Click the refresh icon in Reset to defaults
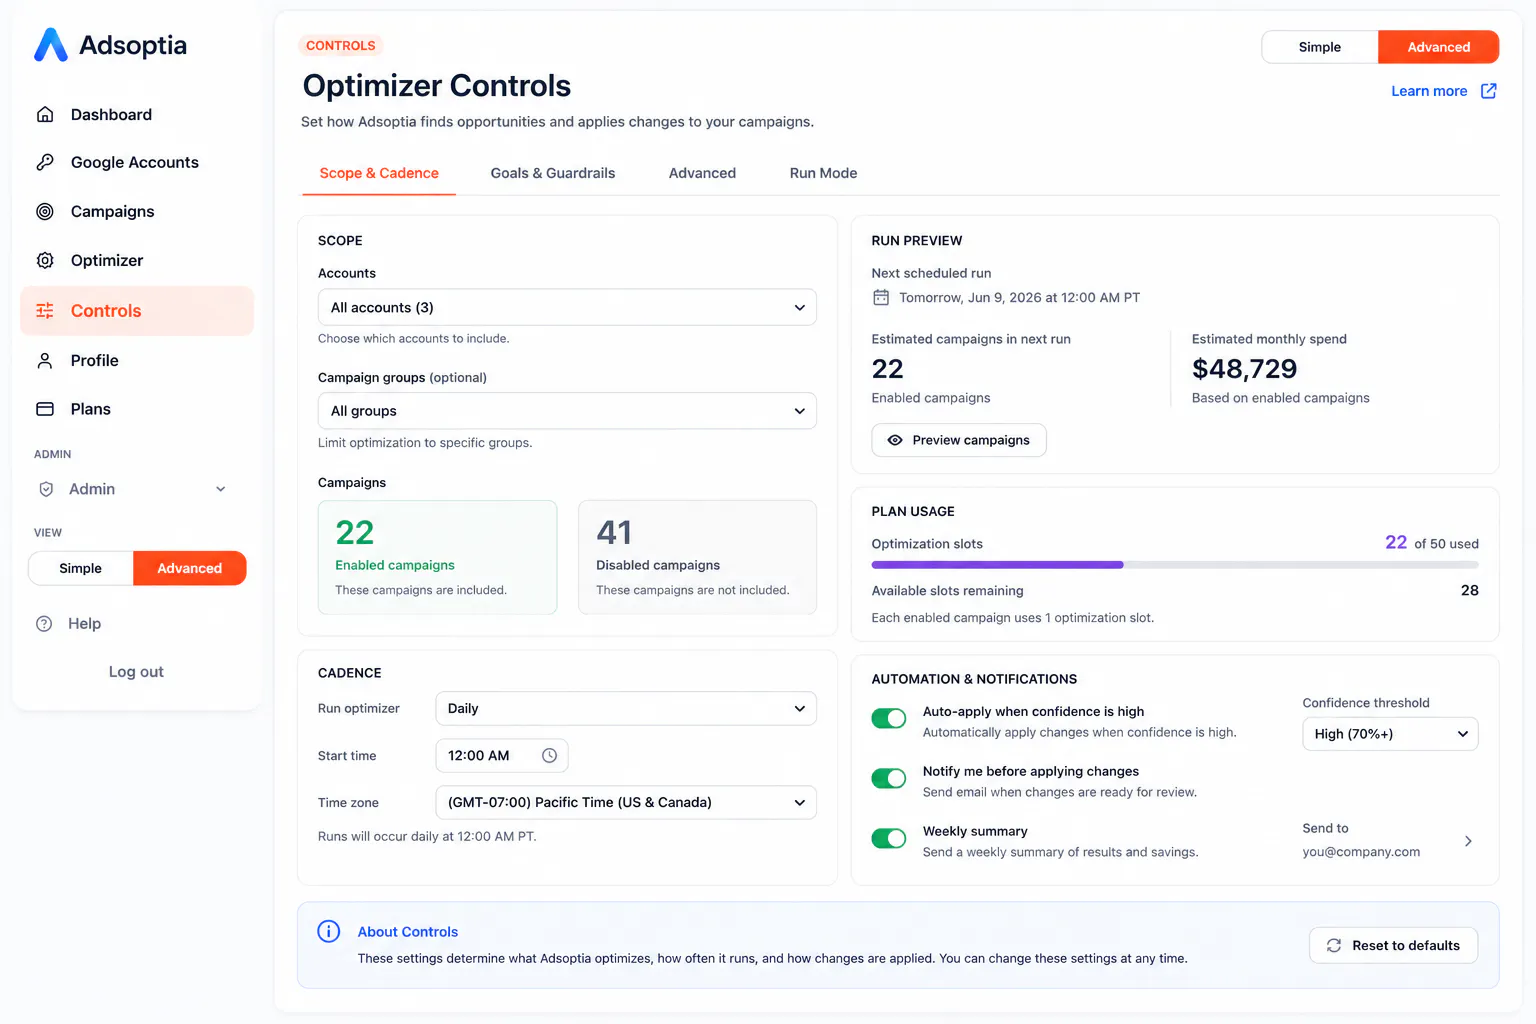Image resolution: width=1536 pixels, height=1024 pixels. point(1334,945)
